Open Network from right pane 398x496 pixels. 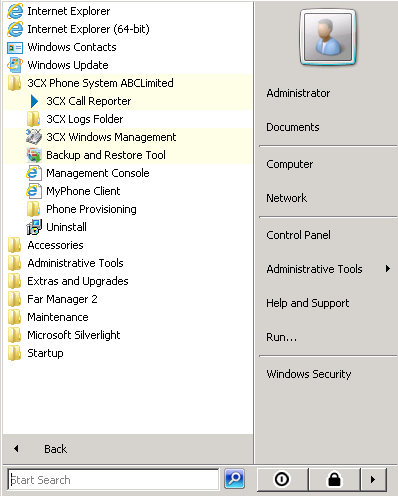(286, 198)
